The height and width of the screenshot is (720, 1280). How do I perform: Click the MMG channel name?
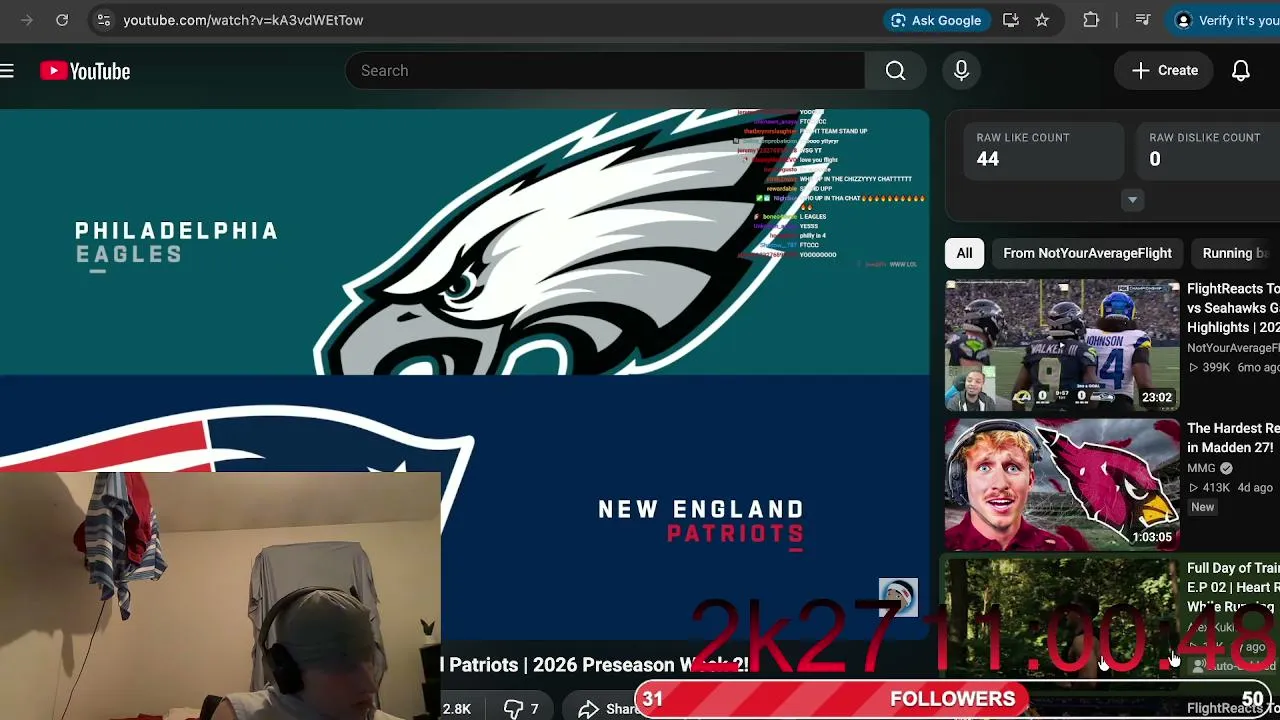pyautogui.click(x=1201, y=468)
